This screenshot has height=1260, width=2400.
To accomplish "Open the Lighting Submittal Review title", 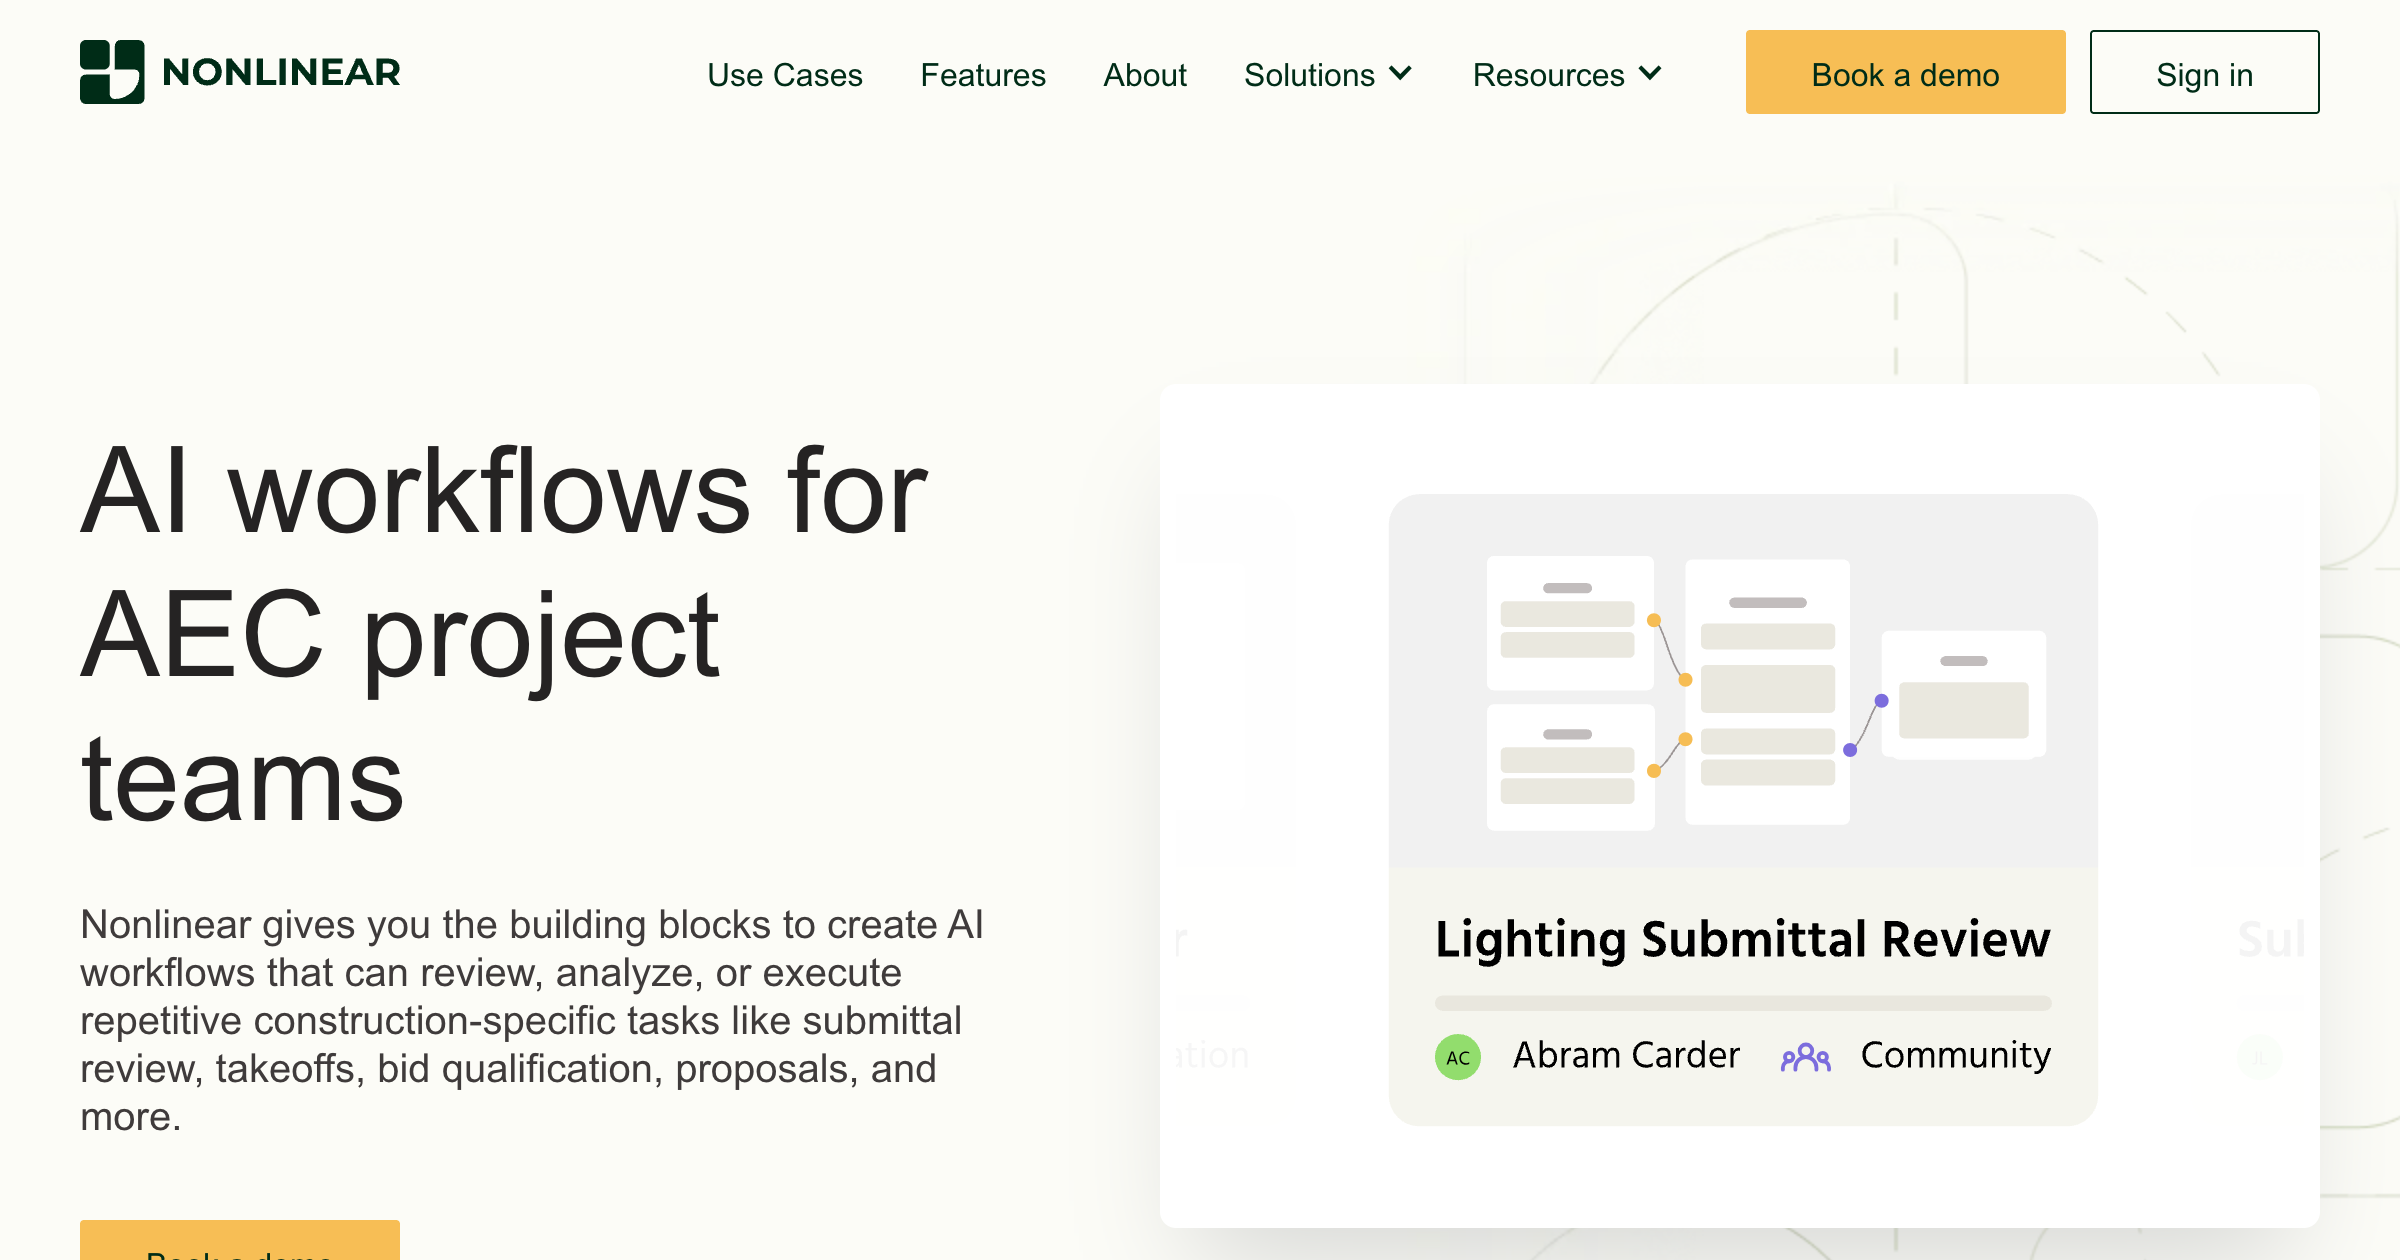I will (1743, 939).
